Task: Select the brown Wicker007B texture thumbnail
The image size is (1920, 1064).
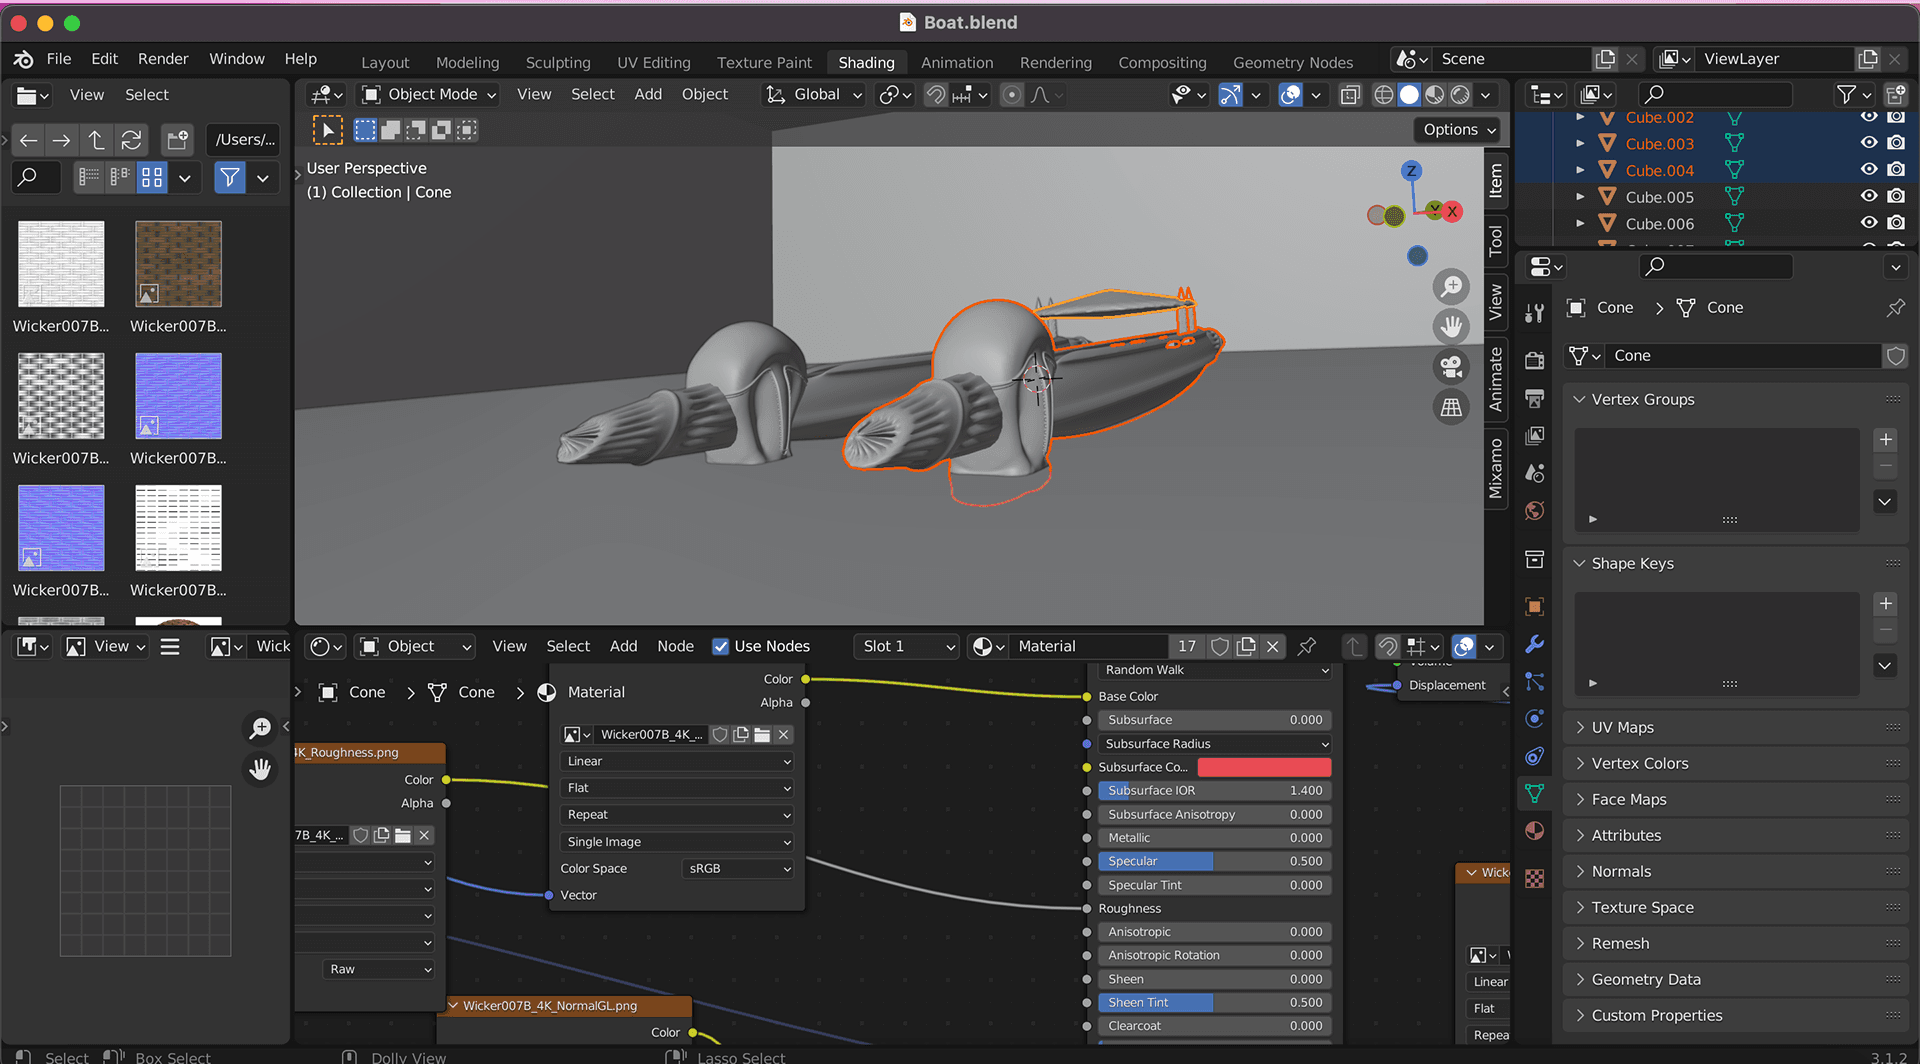Action: [x=178, y=265]
